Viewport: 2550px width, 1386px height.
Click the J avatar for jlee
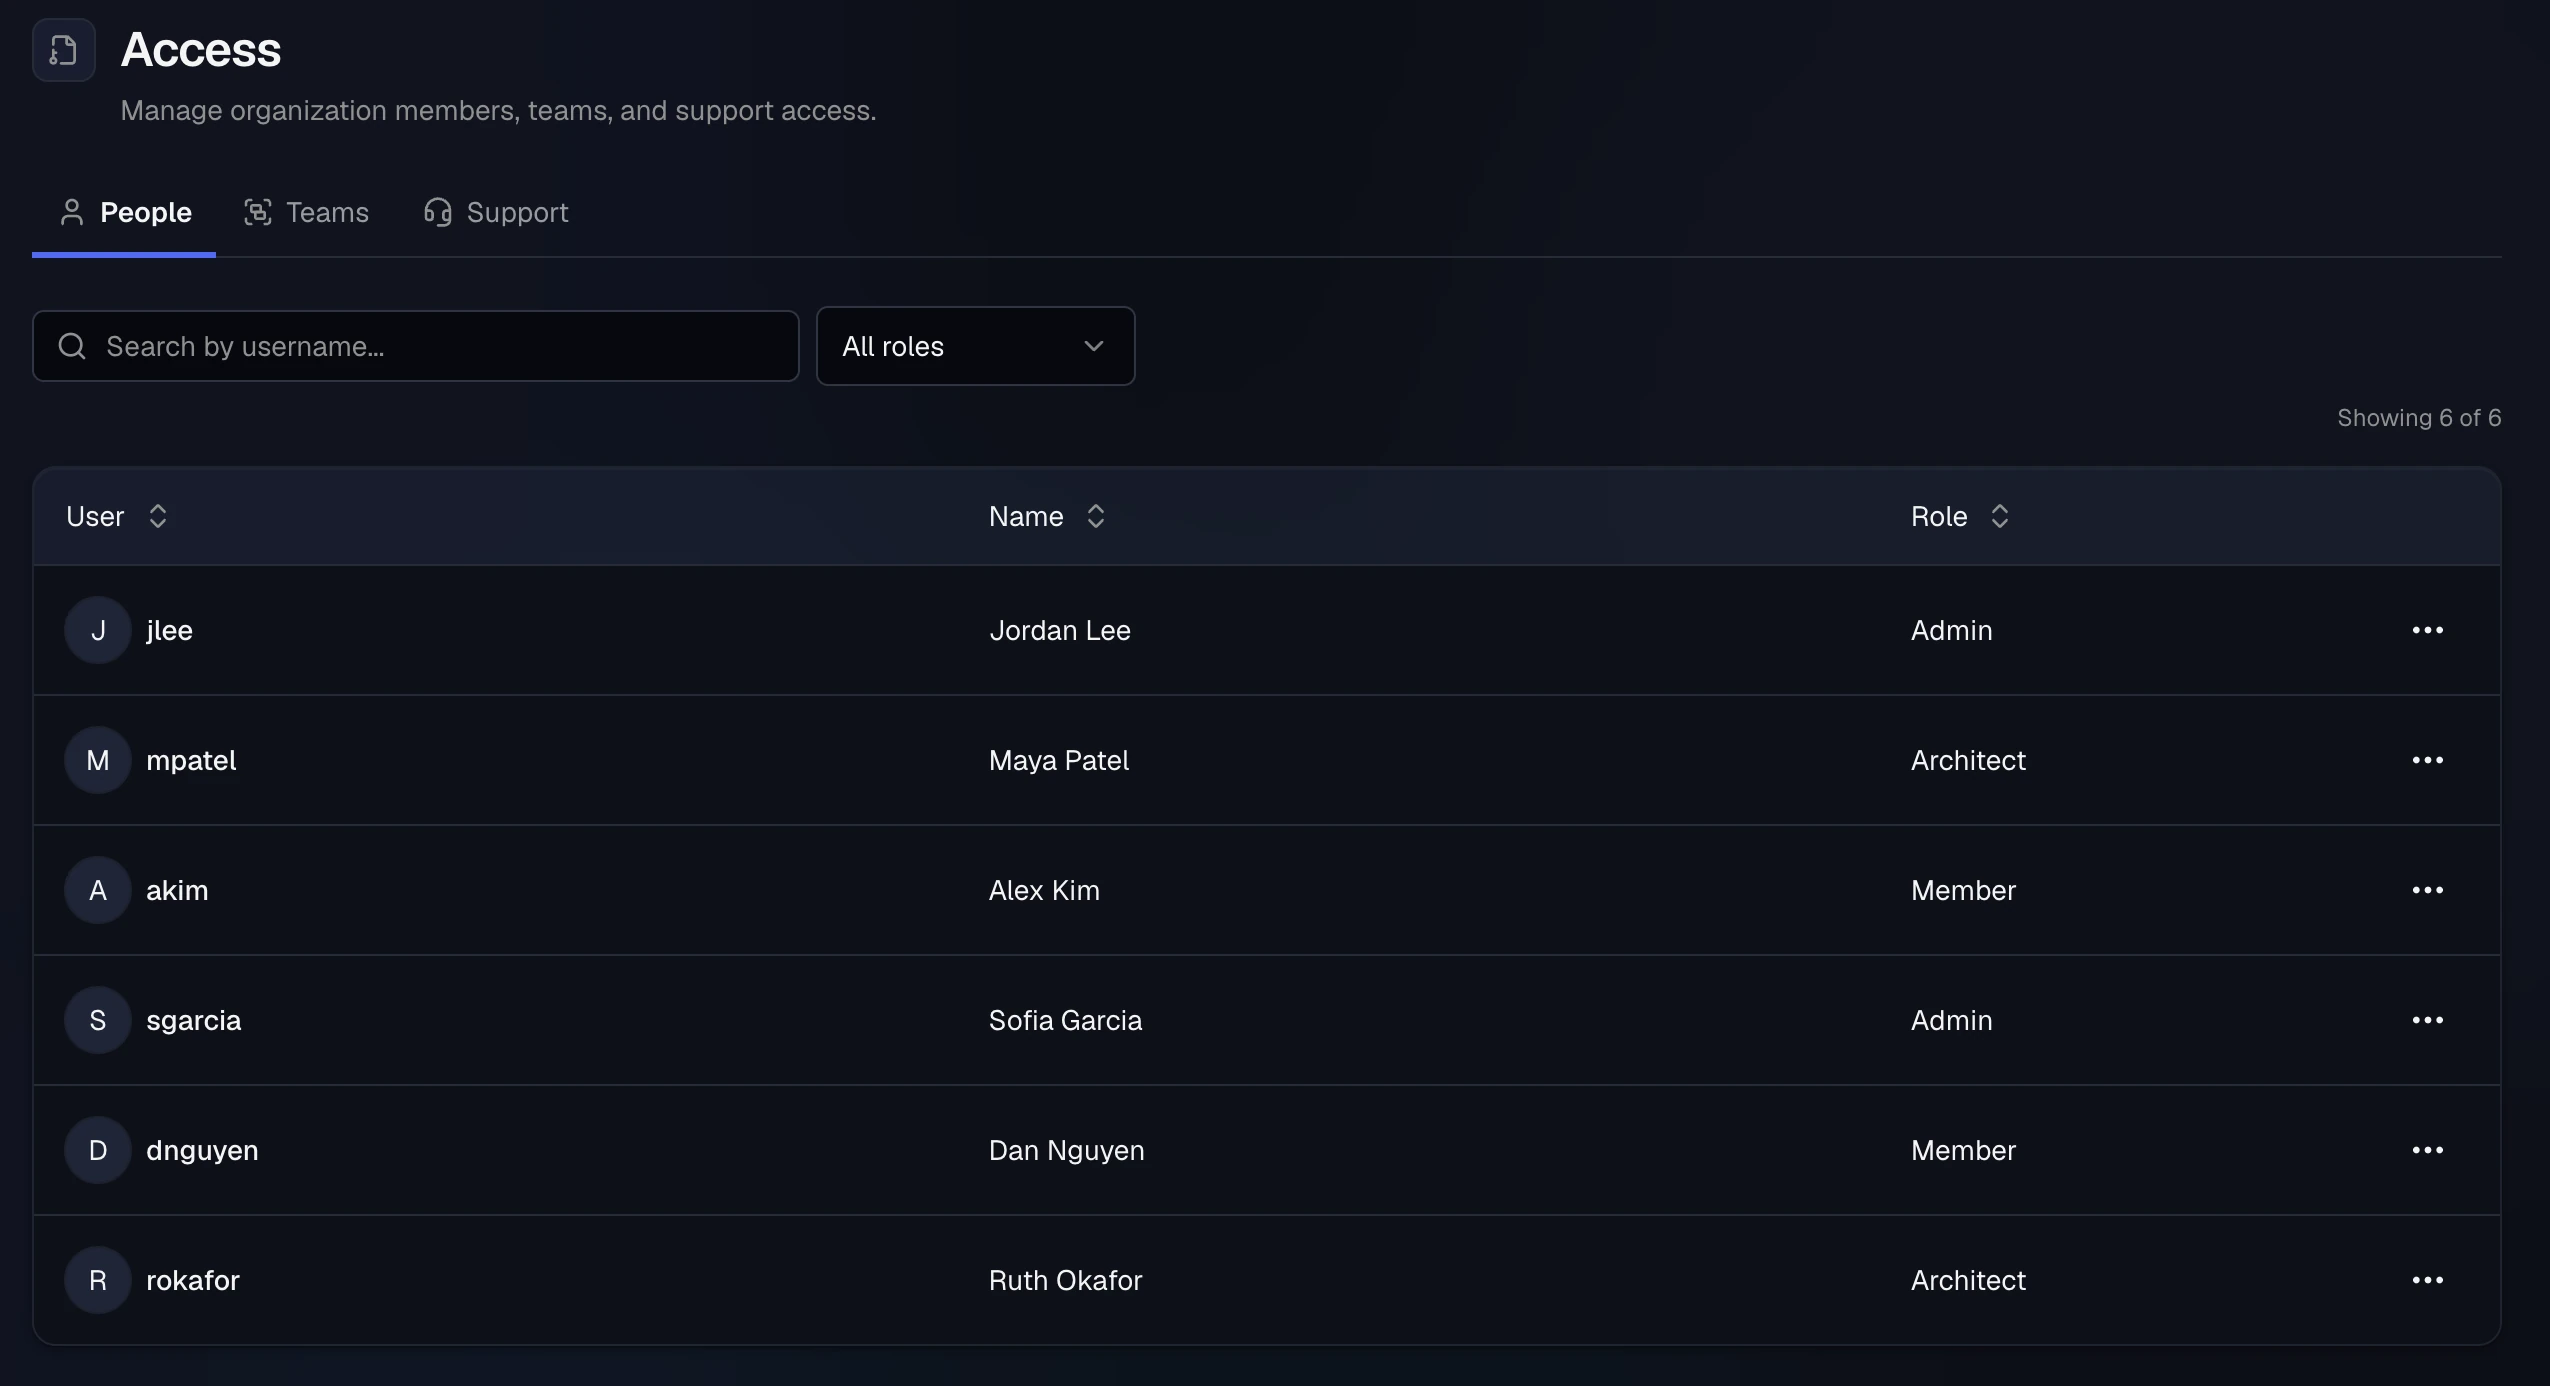tap(98, 630)
